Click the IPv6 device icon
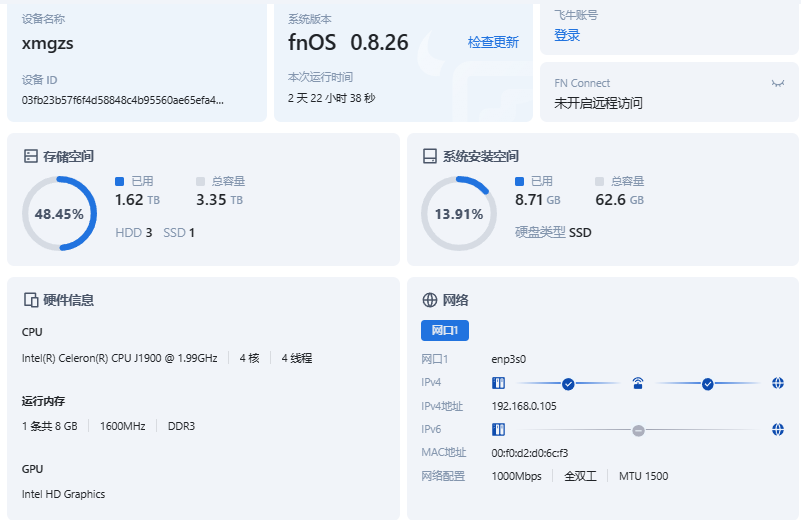 coord(498,430)
